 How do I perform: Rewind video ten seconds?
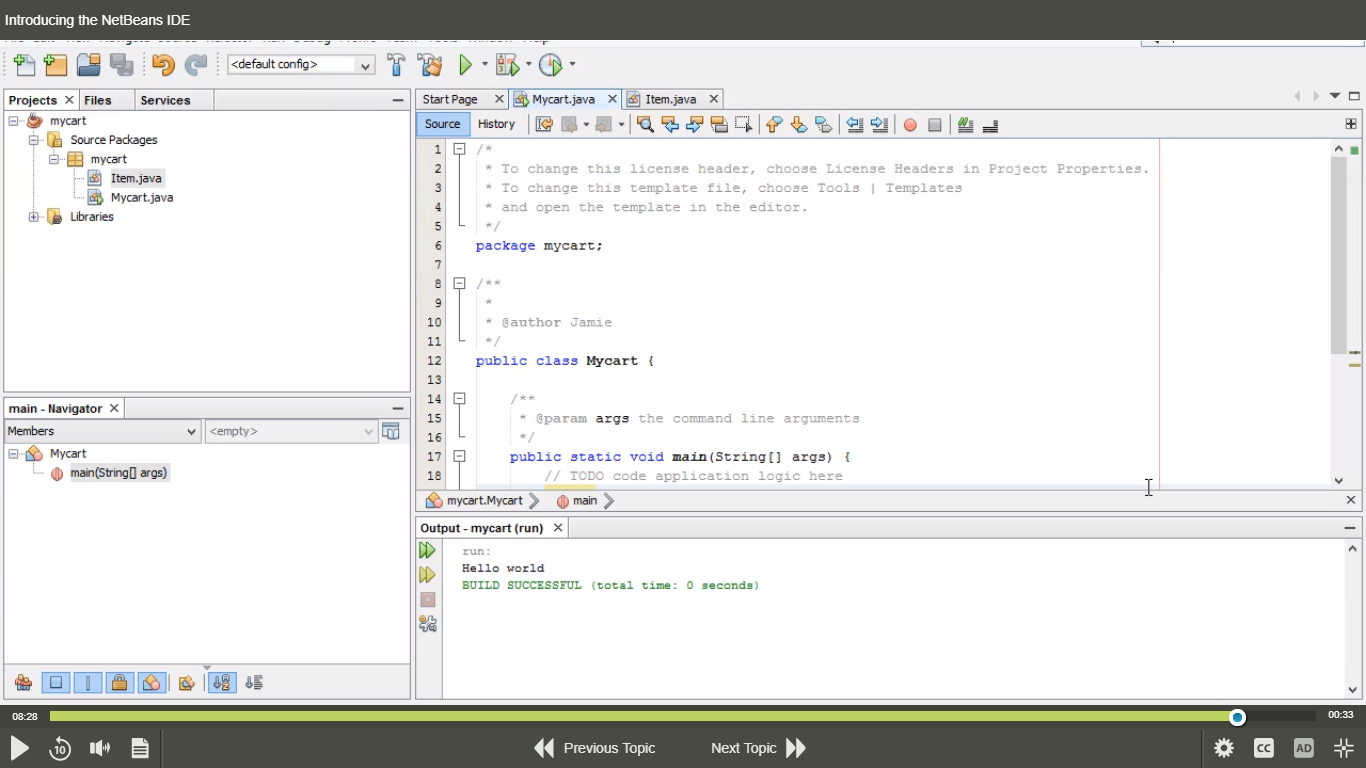tap(60, 748)
